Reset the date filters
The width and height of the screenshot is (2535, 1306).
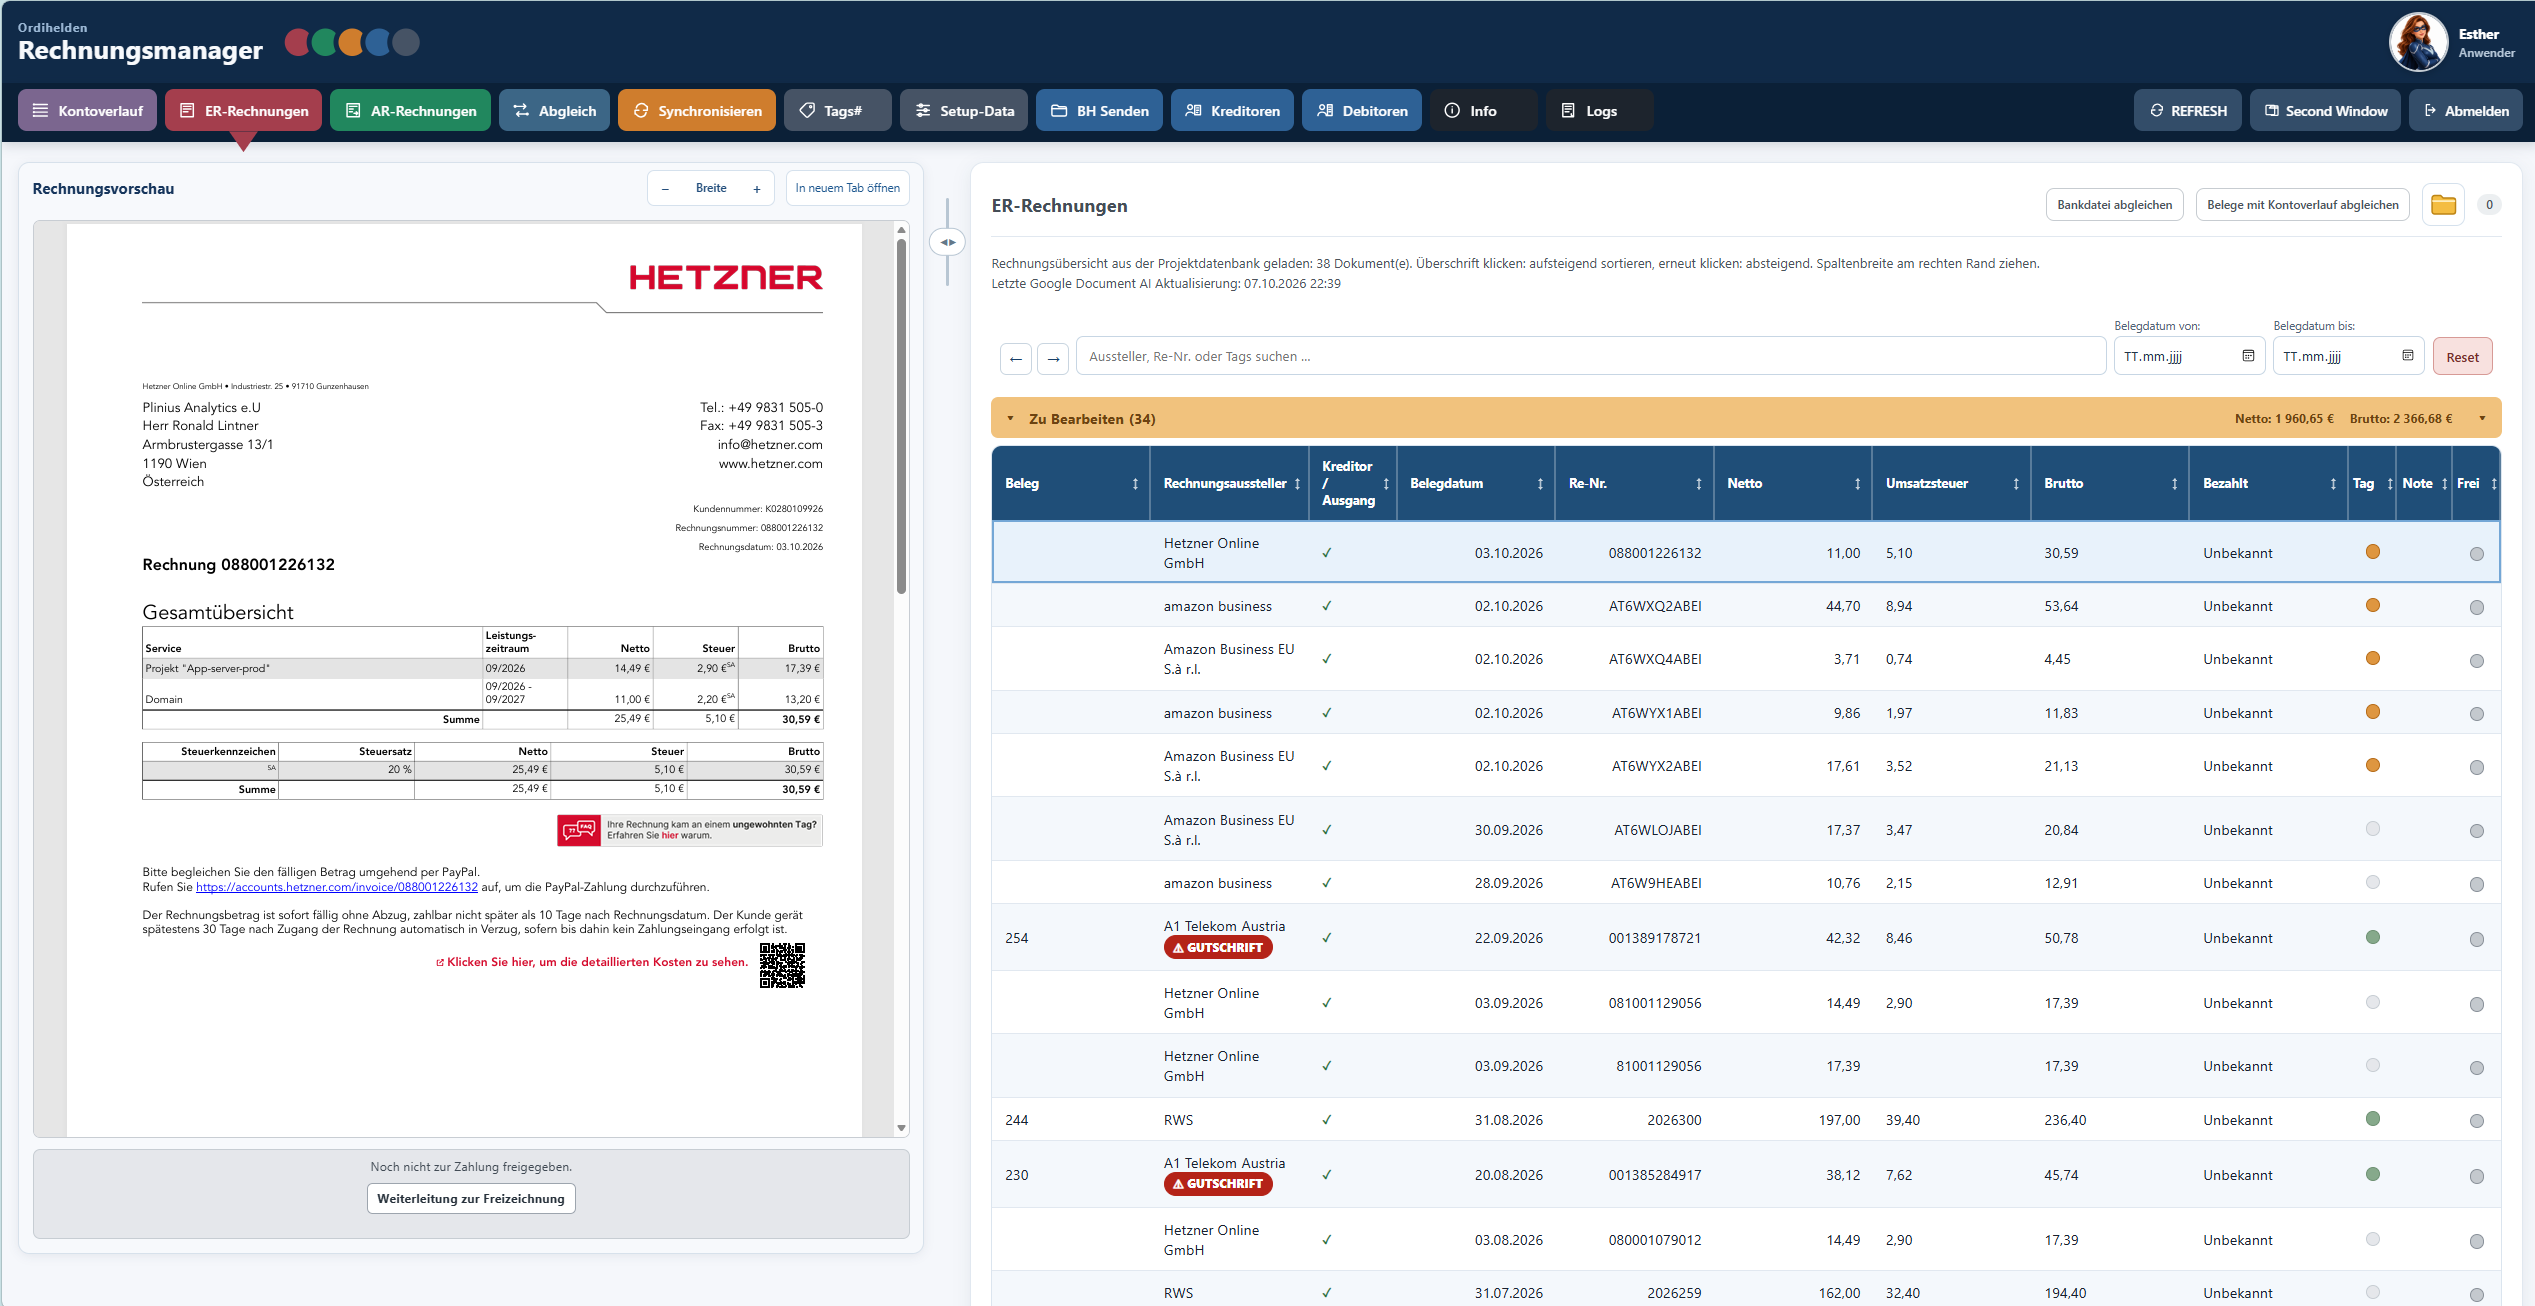(x=2462, y=358)
